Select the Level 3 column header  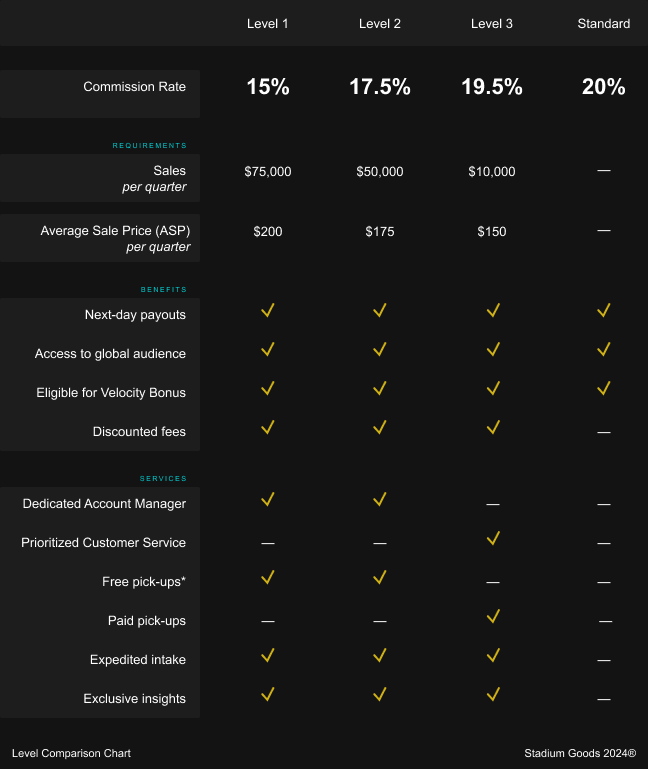pos(492,23)
